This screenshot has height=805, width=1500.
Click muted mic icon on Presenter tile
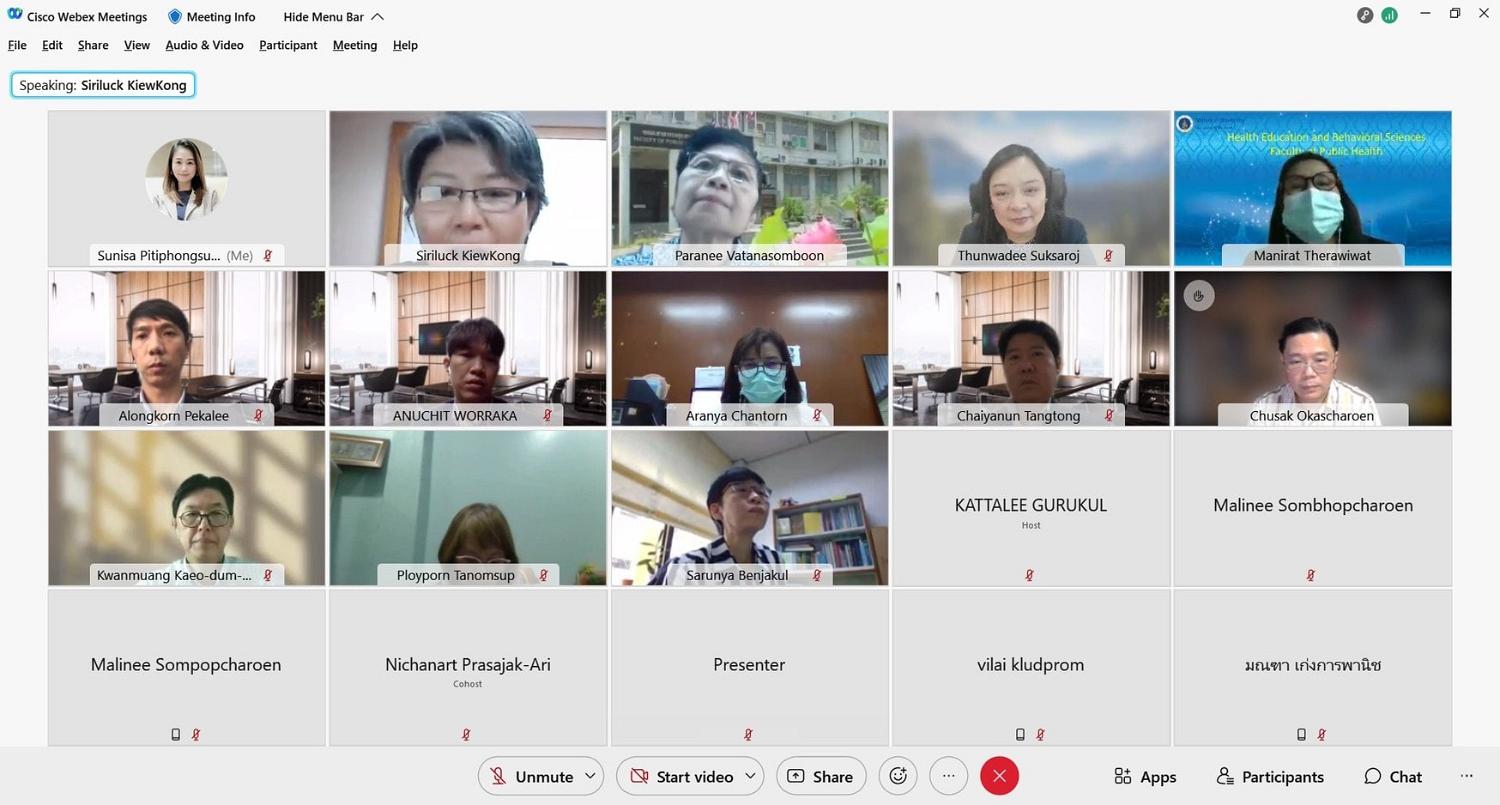pos(748,734)
